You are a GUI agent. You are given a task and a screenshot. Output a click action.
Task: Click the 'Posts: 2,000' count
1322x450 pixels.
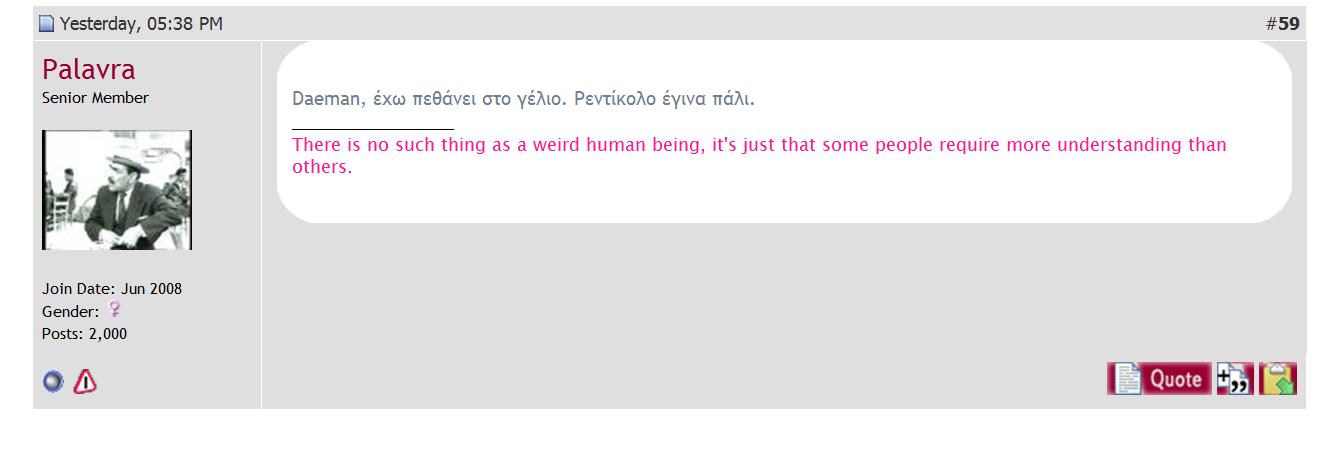[x=84, y=334]
